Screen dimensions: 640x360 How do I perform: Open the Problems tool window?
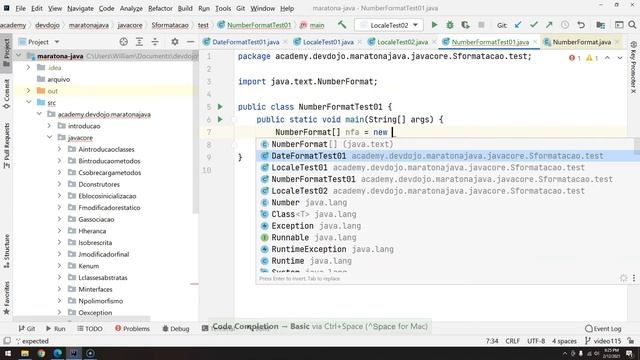(132, 328)
